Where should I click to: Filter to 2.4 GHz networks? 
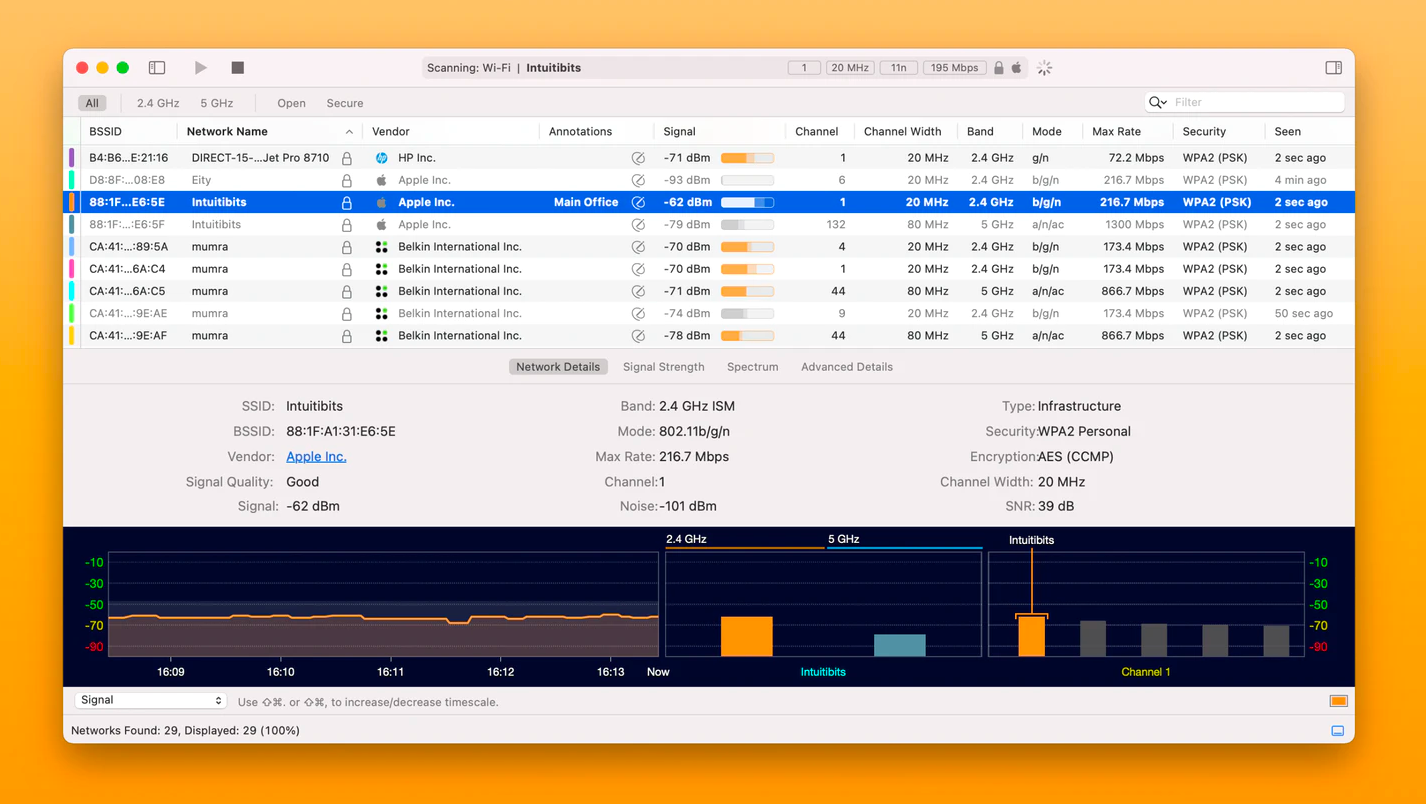point(158,103)
